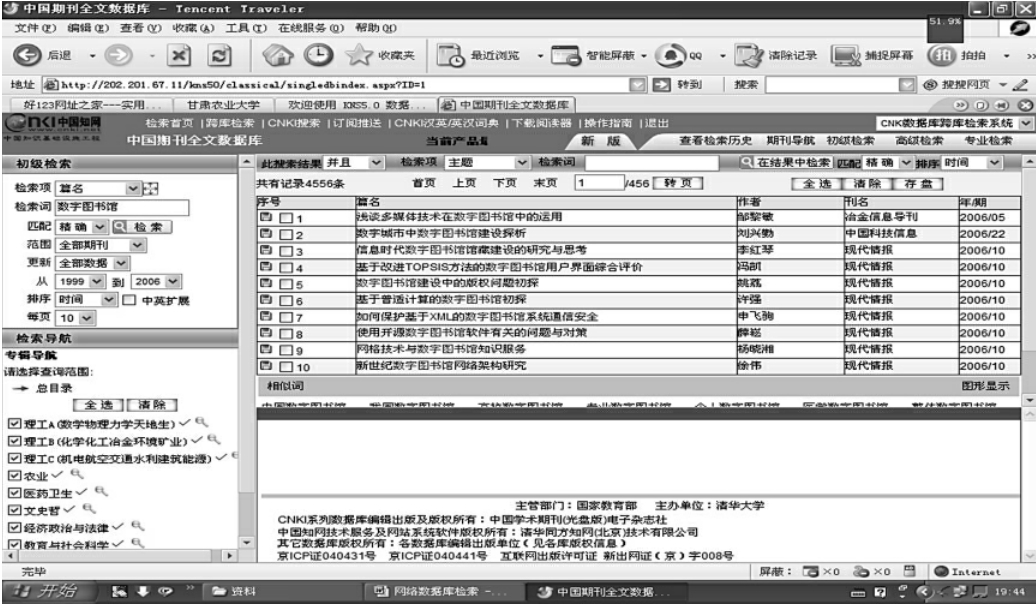This screenshot has height=604, width=1036.
Task: Click the 检索 search button
Action: [142, 227]
